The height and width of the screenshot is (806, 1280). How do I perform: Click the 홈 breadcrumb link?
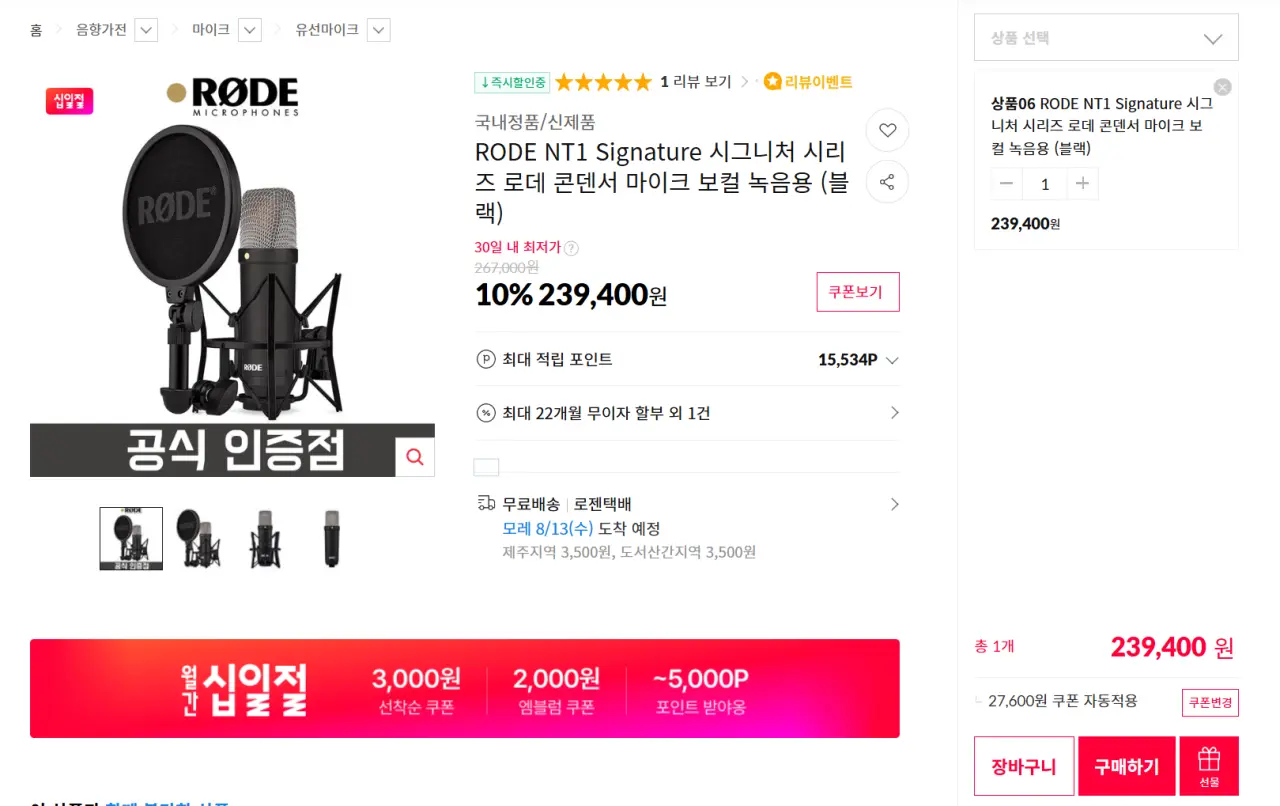(36, 30)
